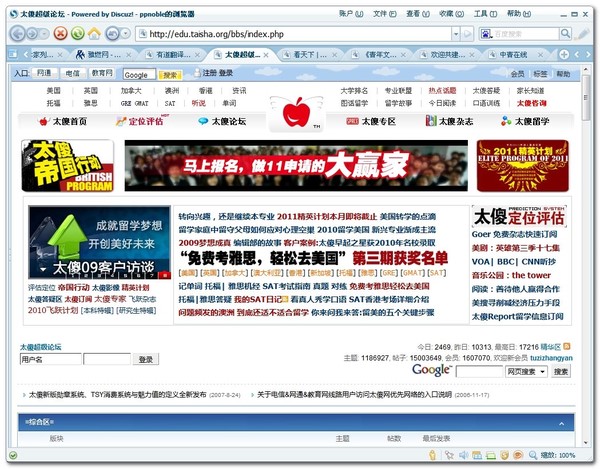
Task: Click the 网通 entry button
Action: 44,73
